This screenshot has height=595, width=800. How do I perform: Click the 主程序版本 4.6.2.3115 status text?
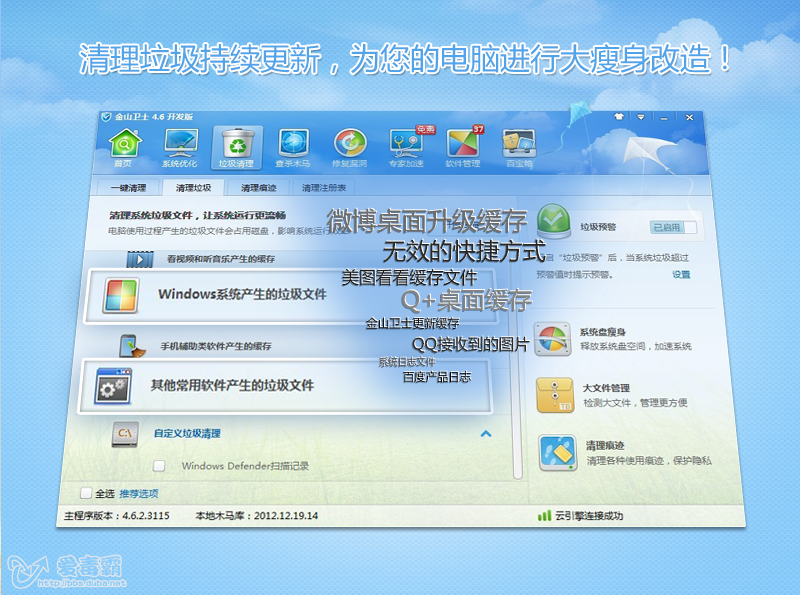[117, 515]
